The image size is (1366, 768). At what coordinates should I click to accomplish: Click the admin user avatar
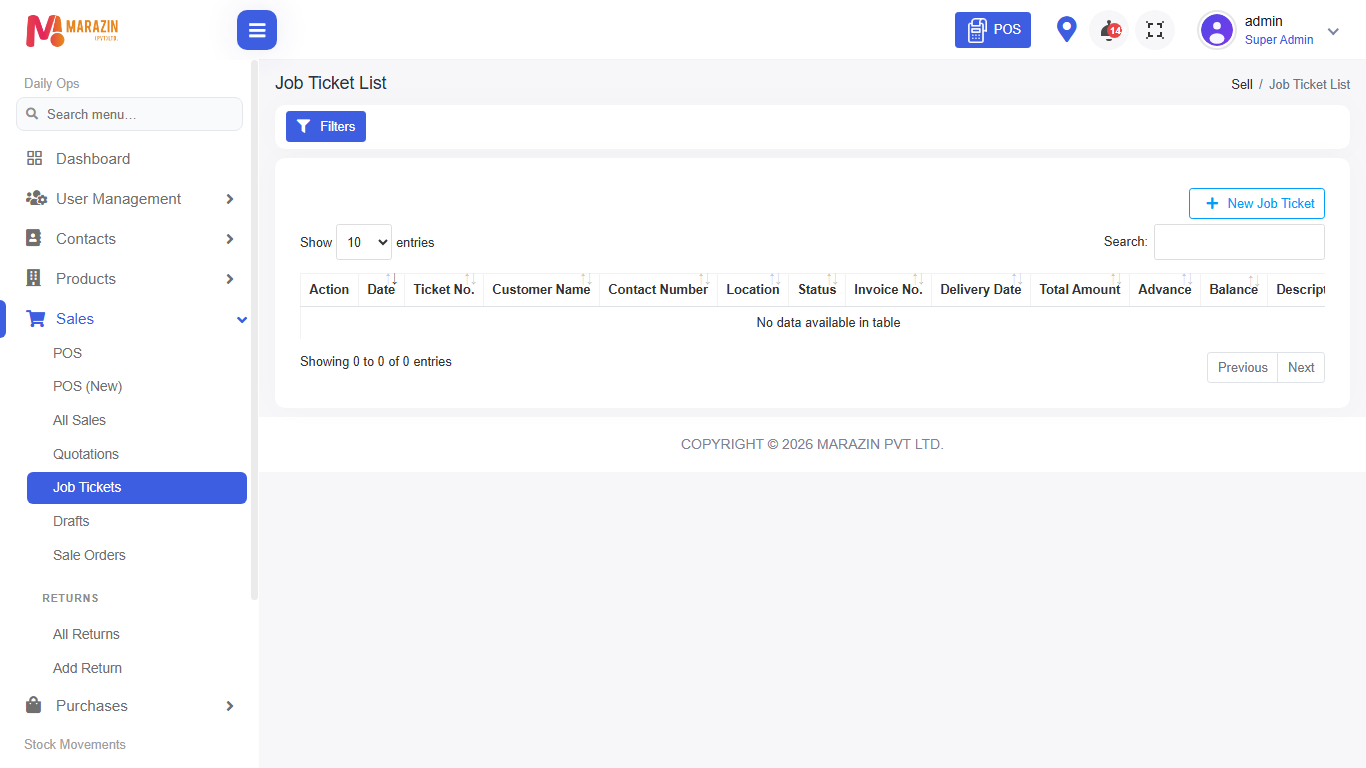[x=1217, y=30]
